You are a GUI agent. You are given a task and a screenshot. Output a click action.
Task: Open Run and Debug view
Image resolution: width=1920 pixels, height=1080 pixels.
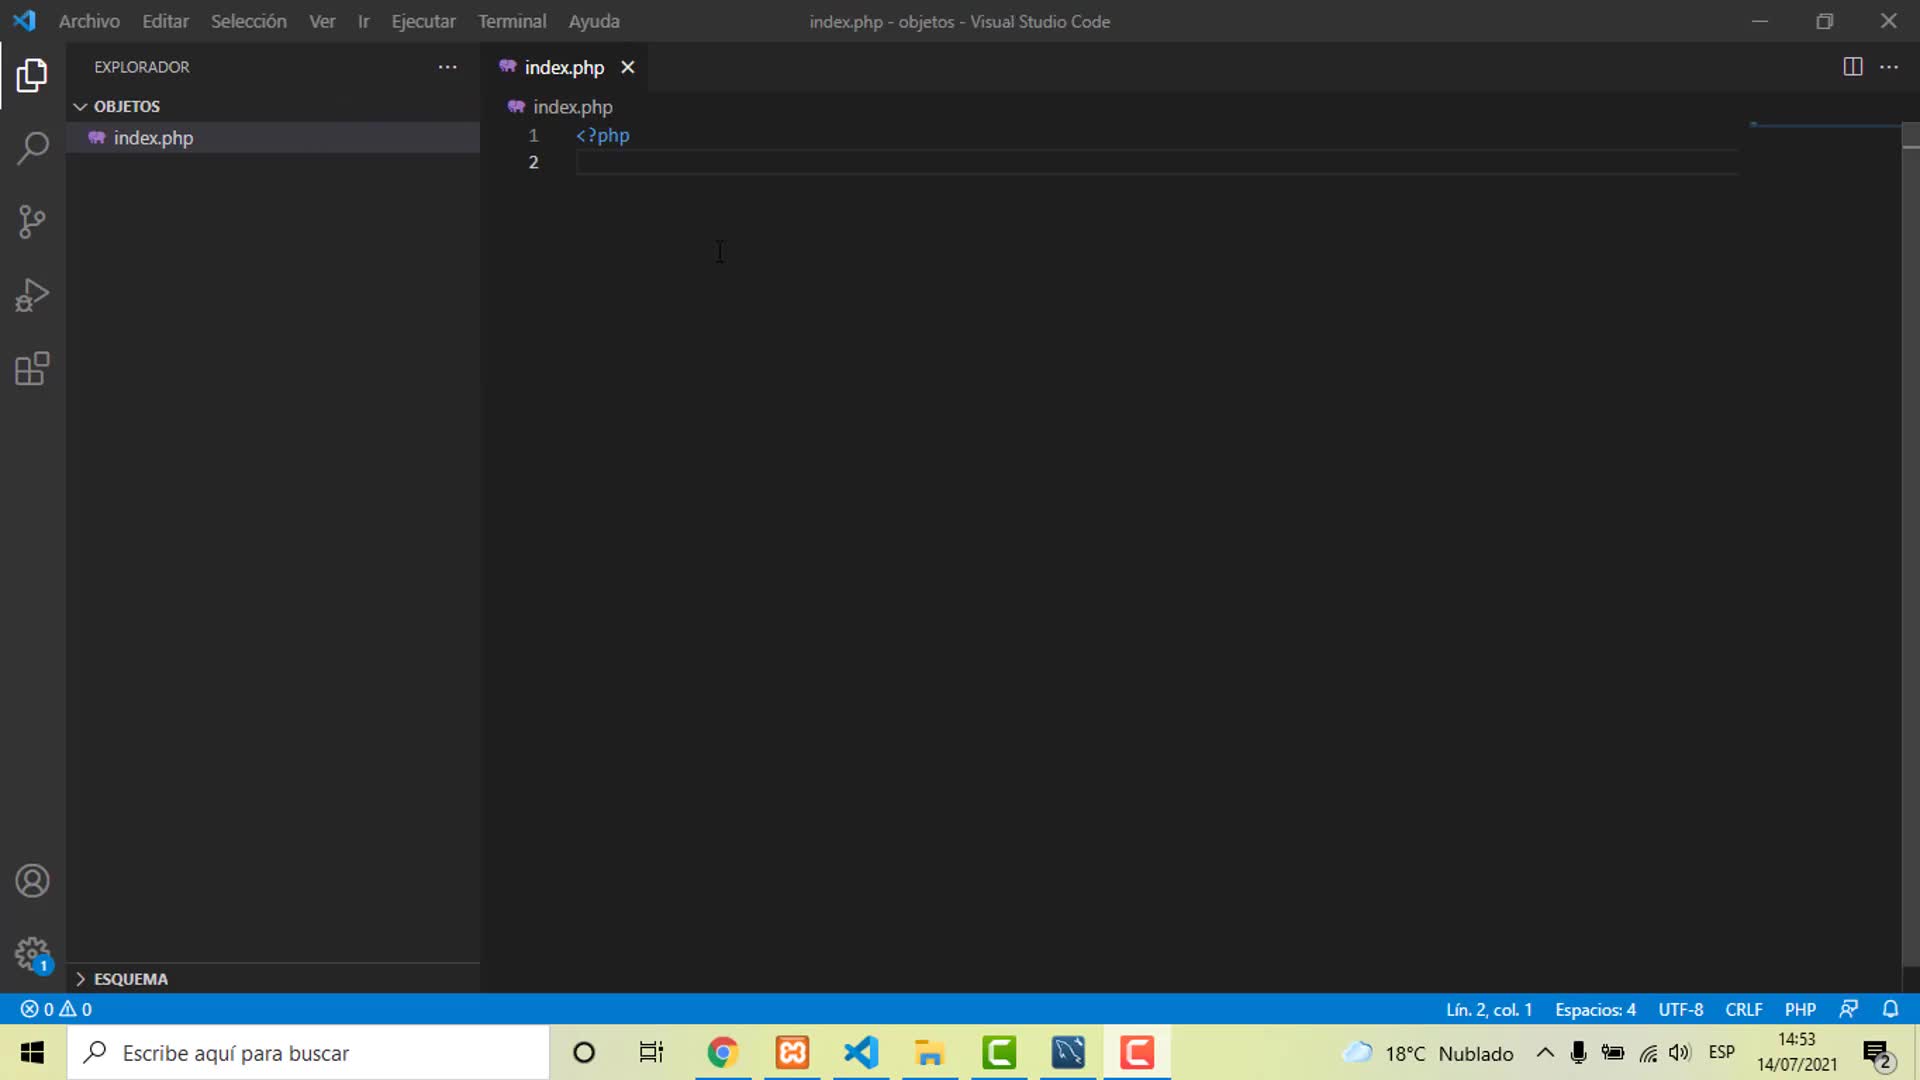[32, 296]
